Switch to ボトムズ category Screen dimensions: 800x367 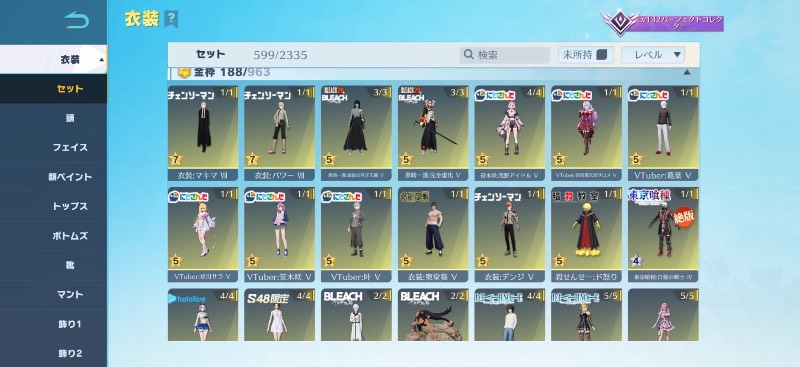(x=54, y=236)
